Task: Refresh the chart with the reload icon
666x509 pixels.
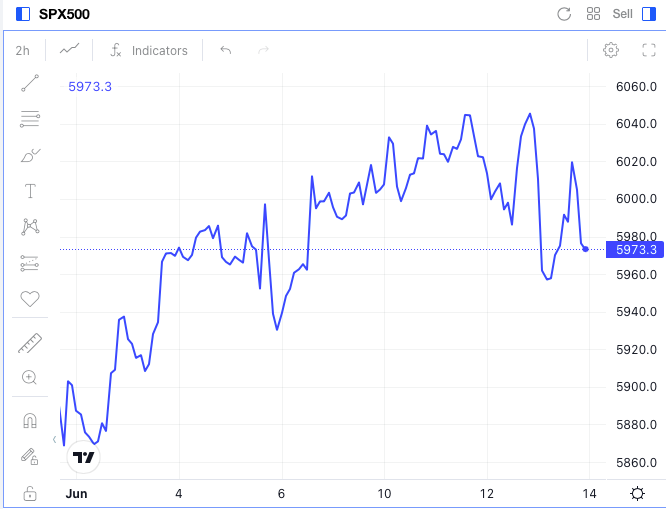Action: [x=564, y=14]
